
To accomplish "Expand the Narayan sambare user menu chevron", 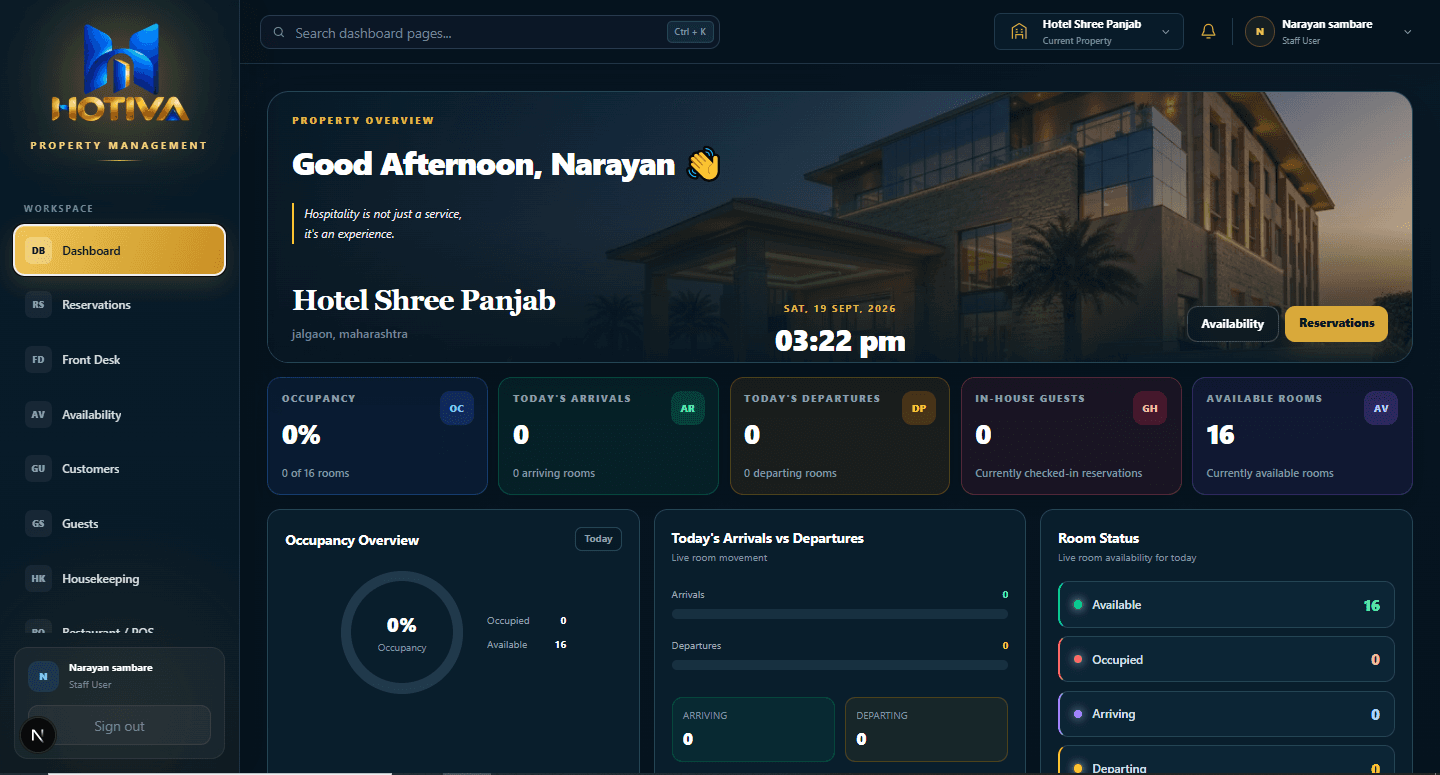I will coord(1408,32).
